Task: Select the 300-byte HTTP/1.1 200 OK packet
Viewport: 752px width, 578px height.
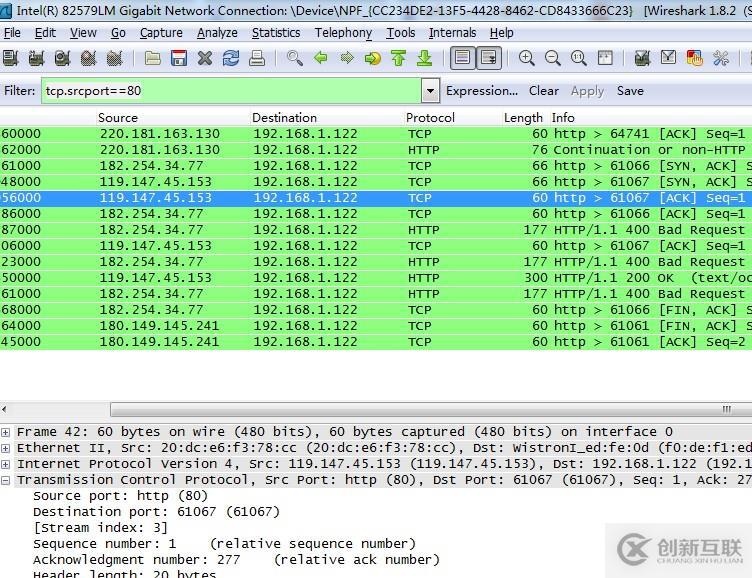Action: 376,278
